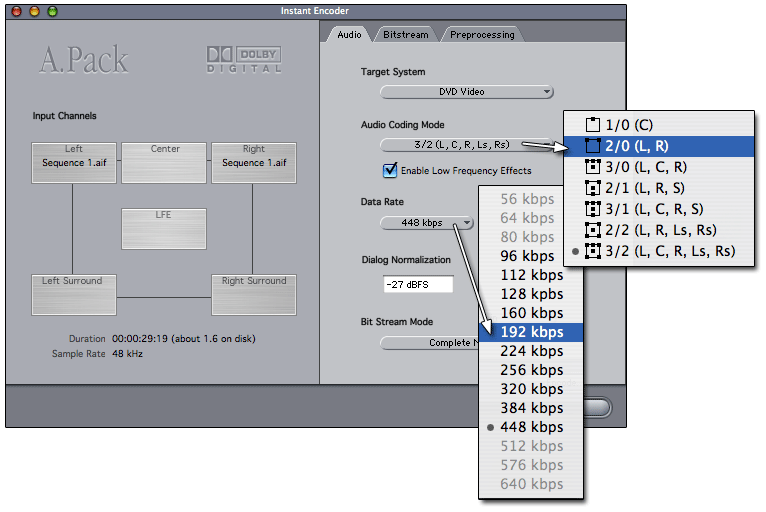The image size is (766, 512).
Task: Click the 2/2 (L, R, Ls, Rs) layout icon
Action: [593, 230]
